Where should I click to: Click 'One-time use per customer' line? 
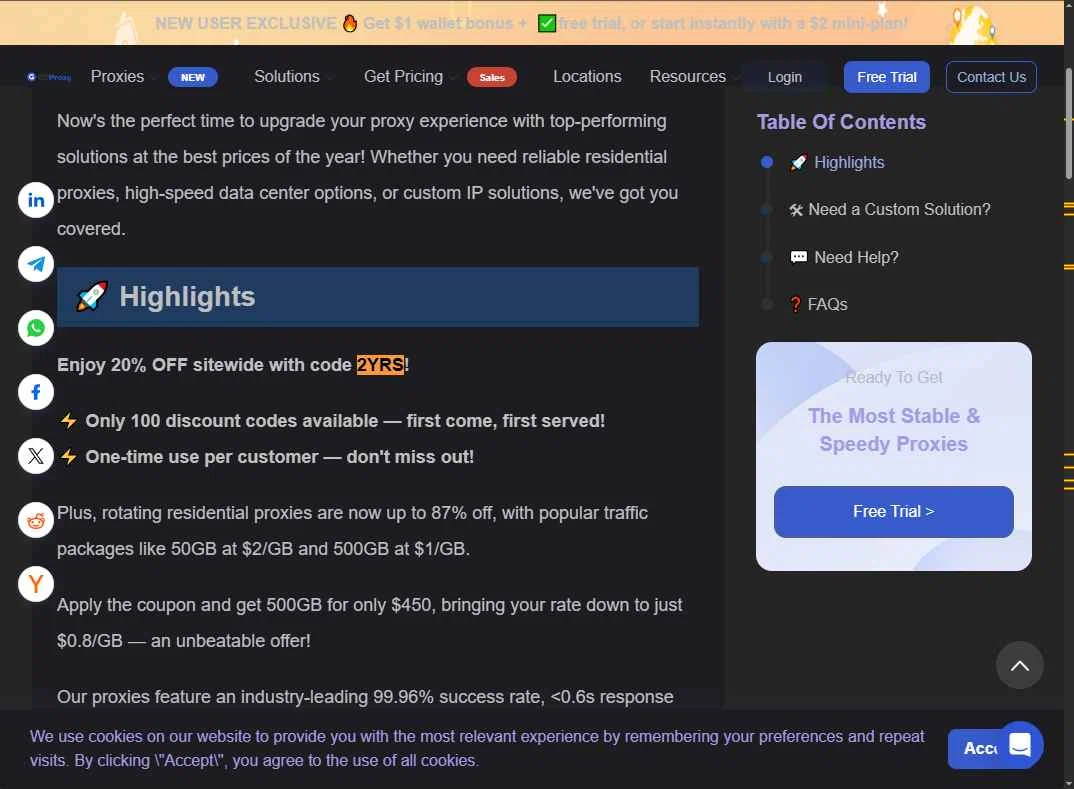click(279, 457)
